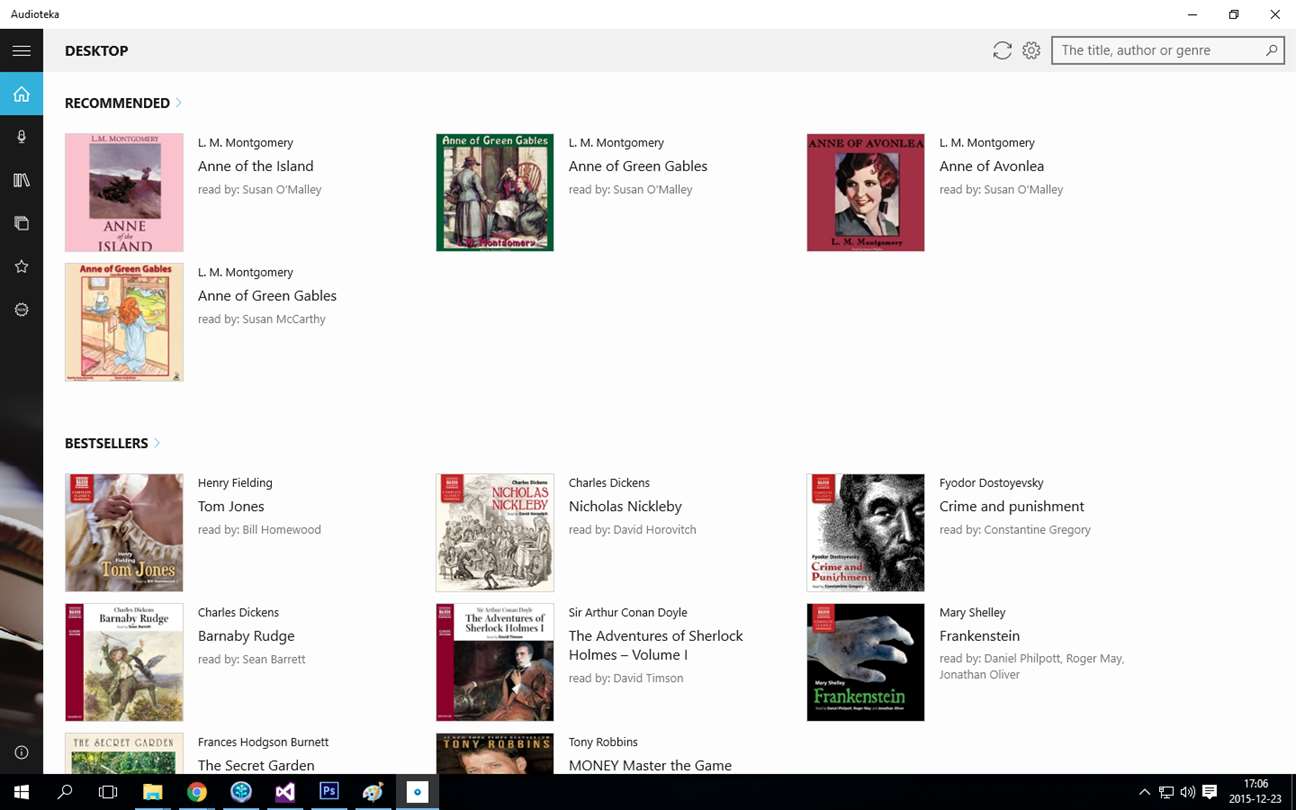The image size is (1296, 810).
Task: Go to the Home sidebar icon
Action: (21, 94)
